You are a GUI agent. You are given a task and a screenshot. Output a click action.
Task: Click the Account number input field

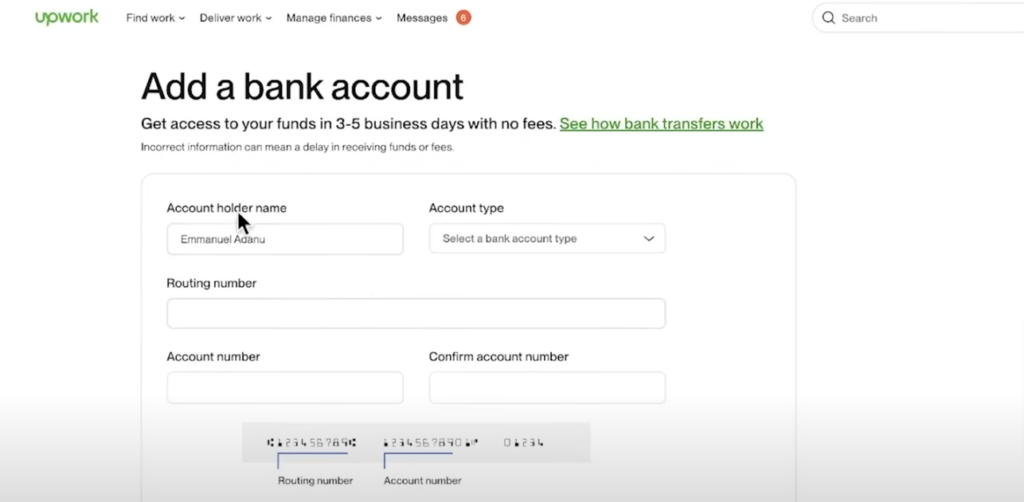(x=285, y=388)
